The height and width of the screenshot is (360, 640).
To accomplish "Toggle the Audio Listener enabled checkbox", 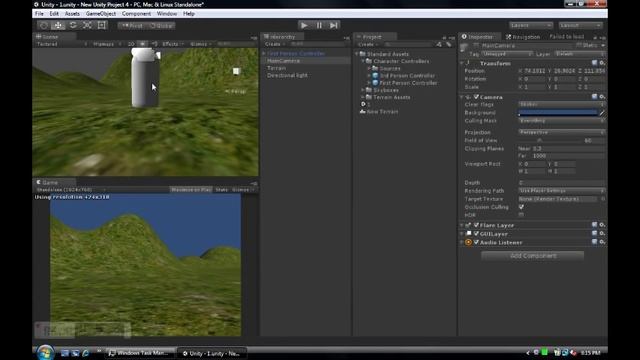I will click(x=476, y=242).
